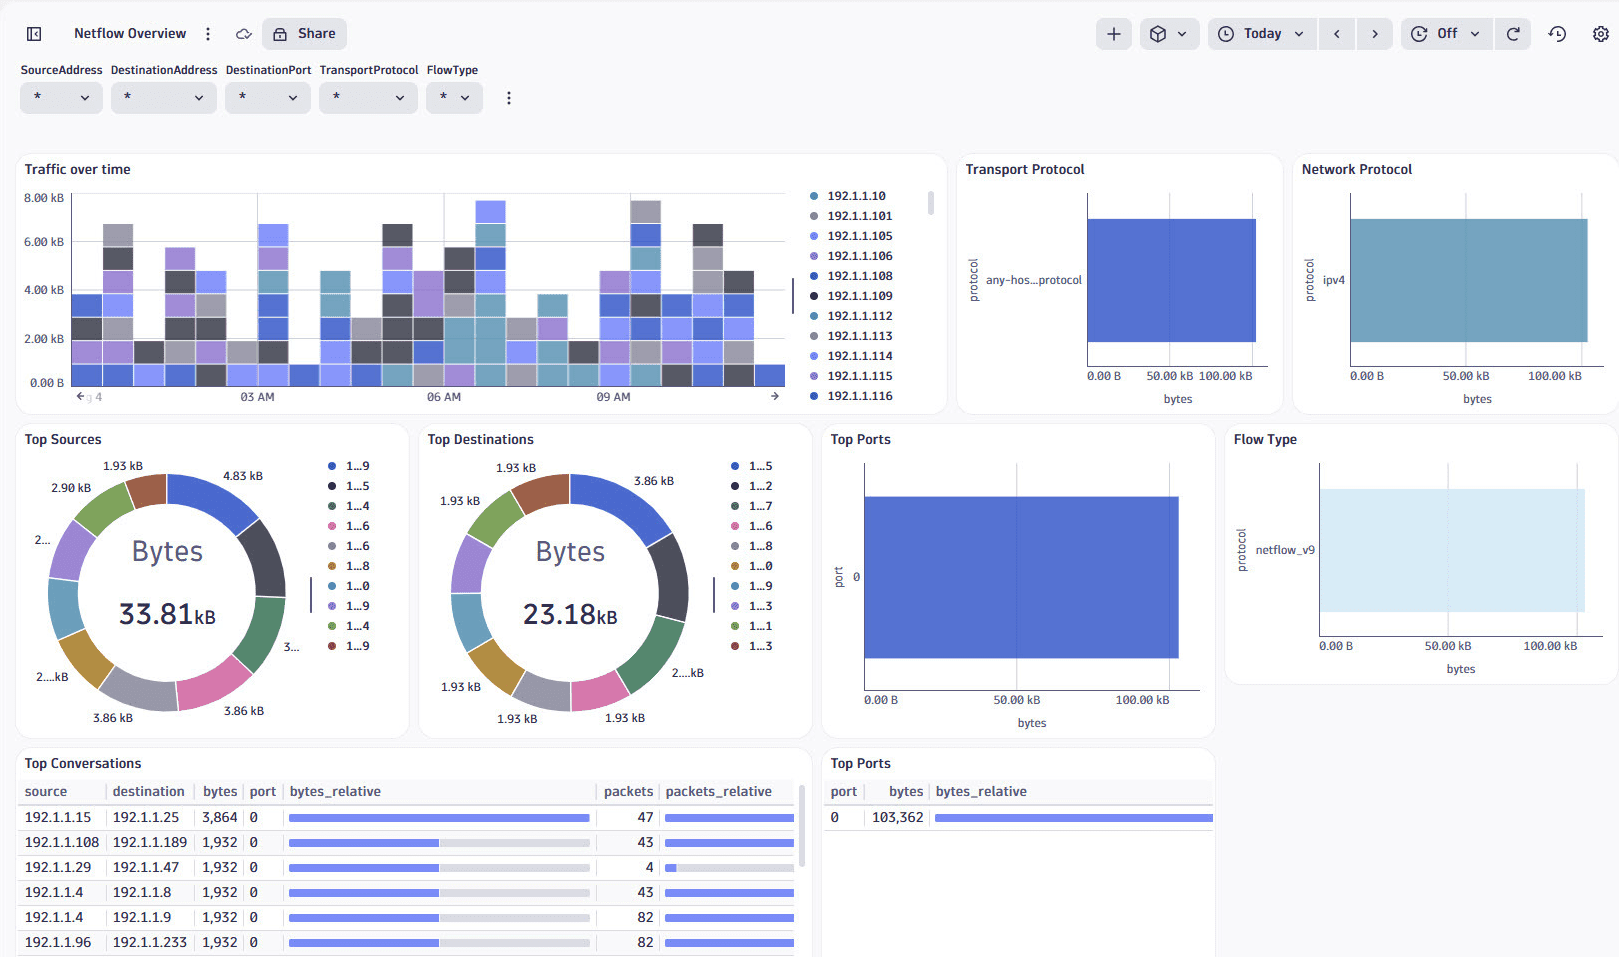Toggle visibility of 192.1.1.109 traffic

tap(858, 295)
